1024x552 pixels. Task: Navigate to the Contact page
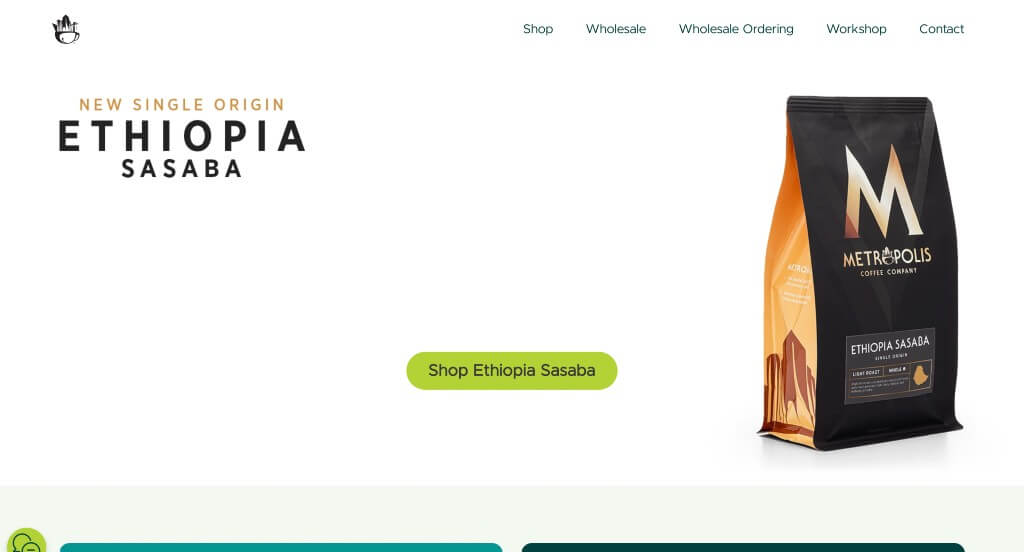[941, 29]
